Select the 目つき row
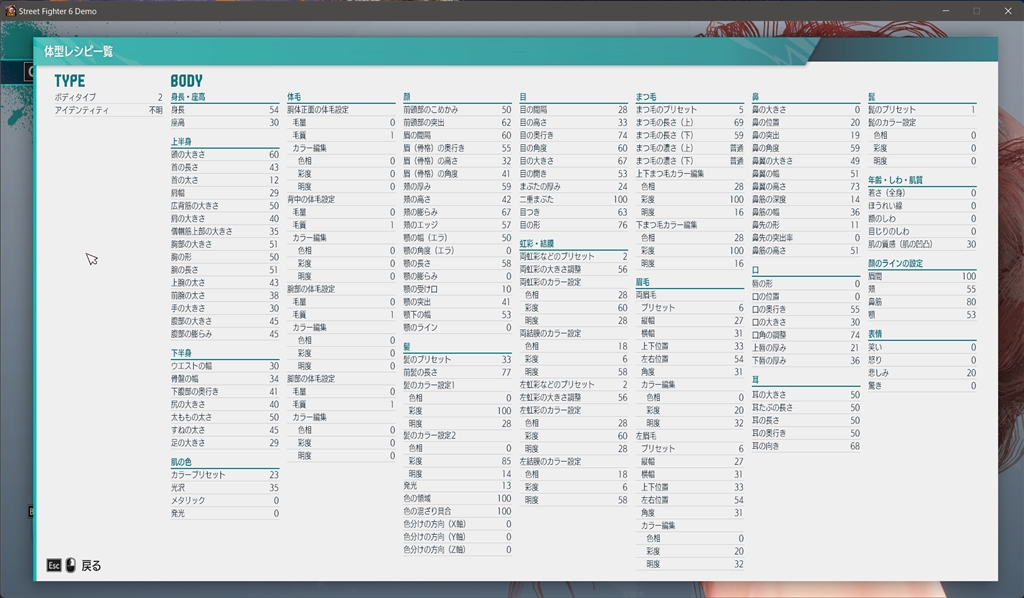 [x=573, y=212]
